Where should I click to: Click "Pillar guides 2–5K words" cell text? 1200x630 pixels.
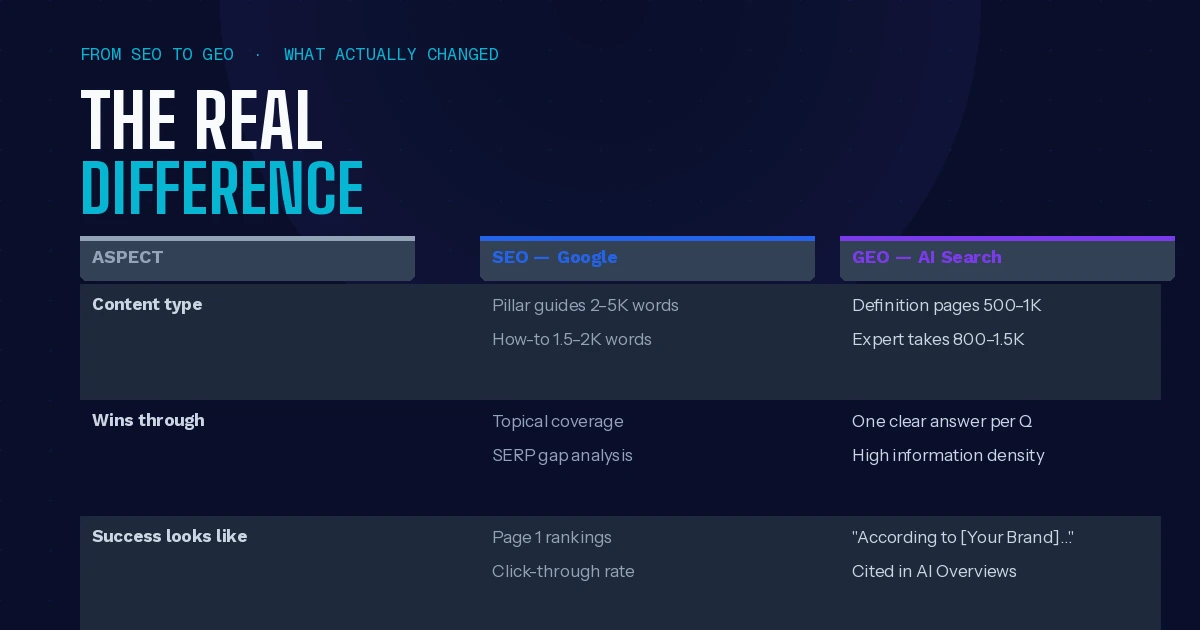(585, 306)
